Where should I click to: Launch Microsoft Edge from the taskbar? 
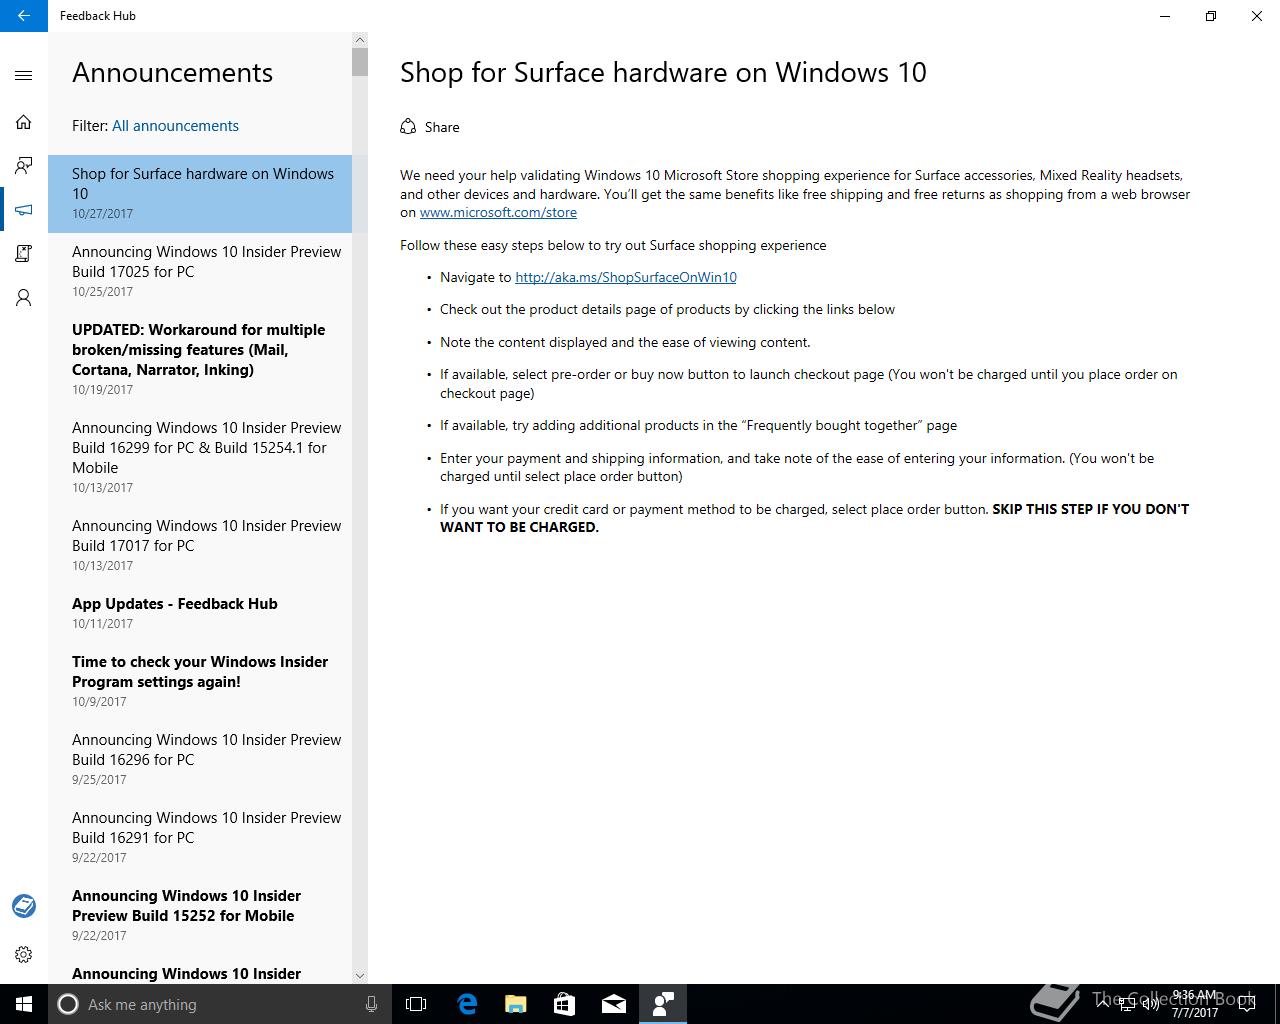[467, 1004]
